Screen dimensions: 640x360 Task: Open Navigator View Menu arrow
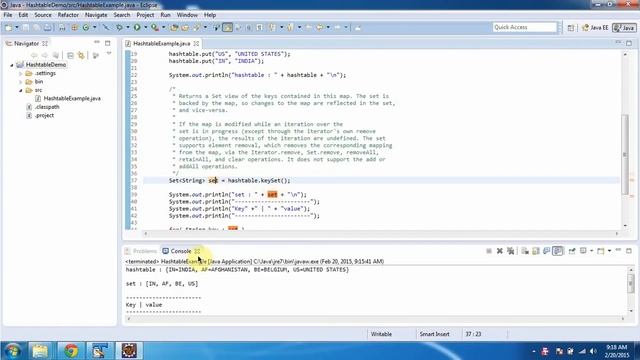(x=109, y=54)
